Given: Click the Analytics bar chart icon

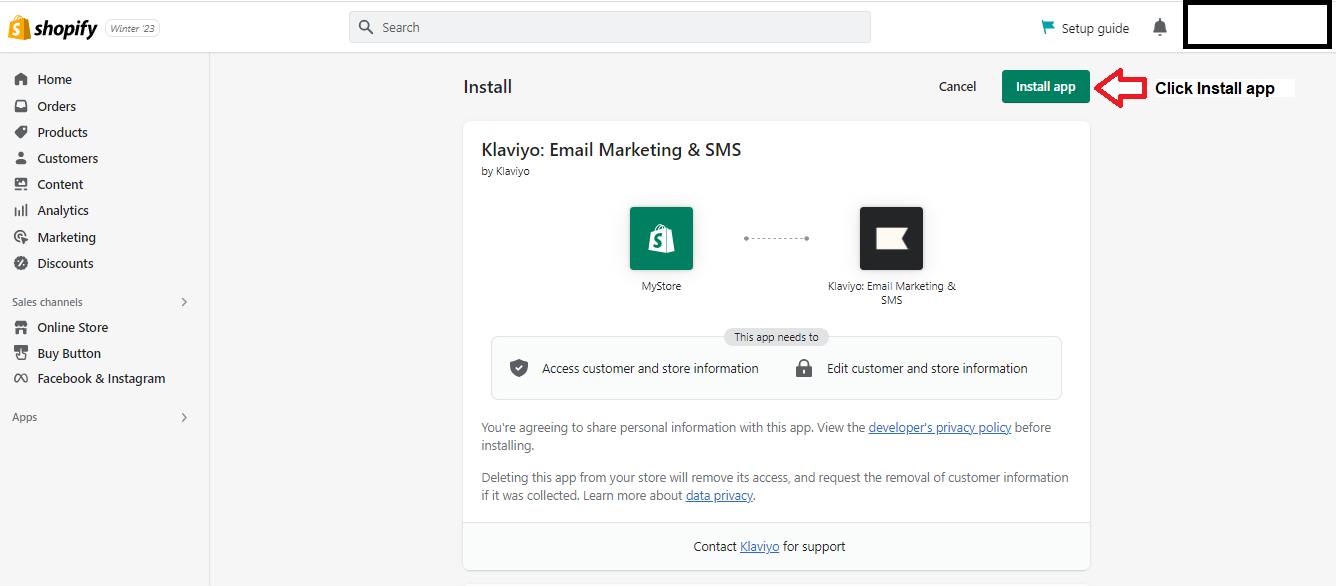Looking at the screenshot, I should tap(20, 210).
